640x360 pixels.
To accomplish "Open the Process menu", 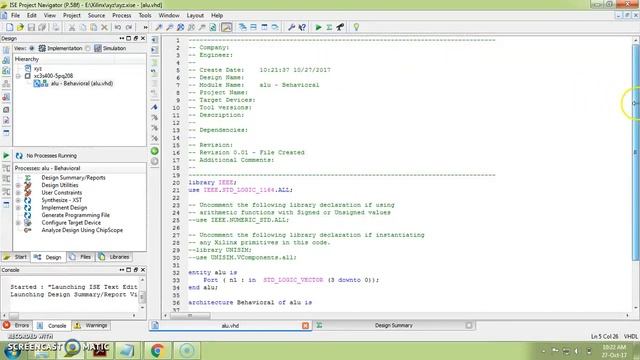I will coord(122,16).
